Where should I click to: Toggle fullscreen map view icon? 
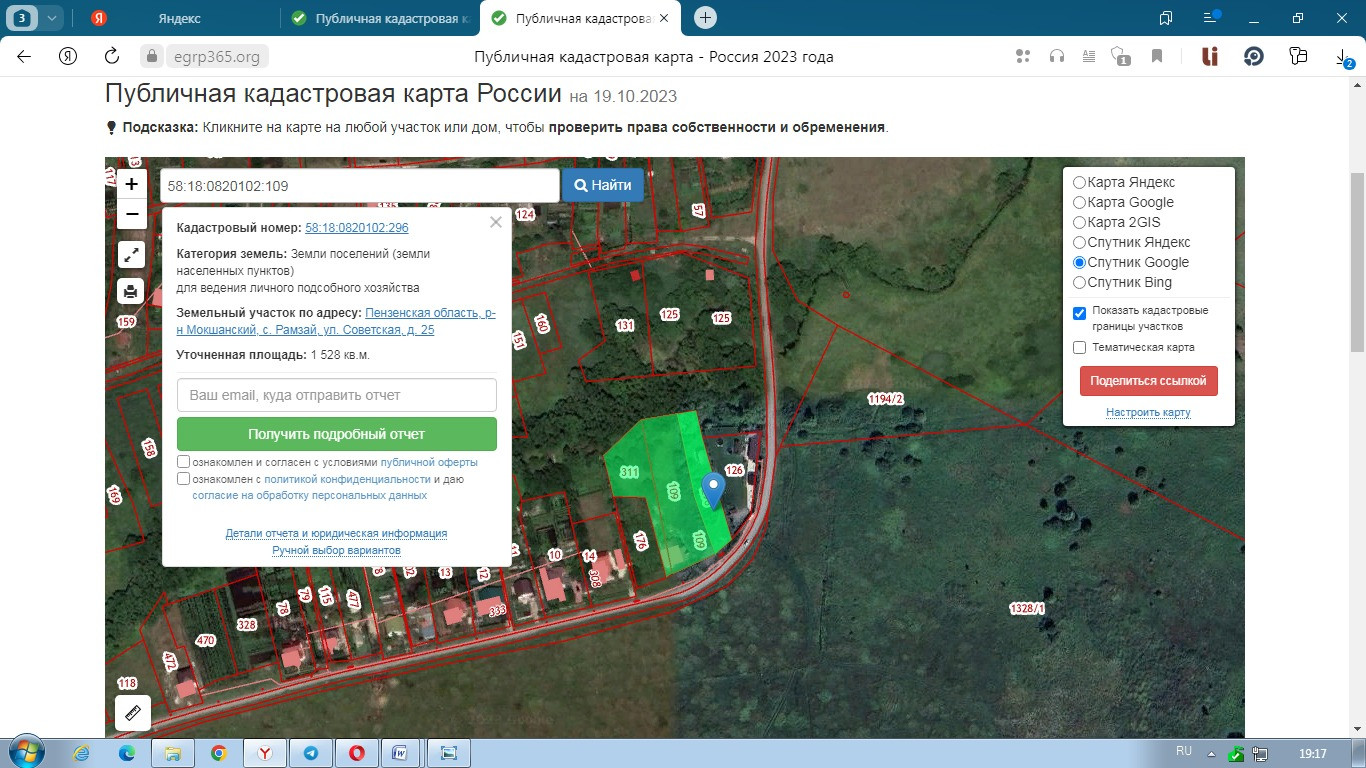[131, 254]
